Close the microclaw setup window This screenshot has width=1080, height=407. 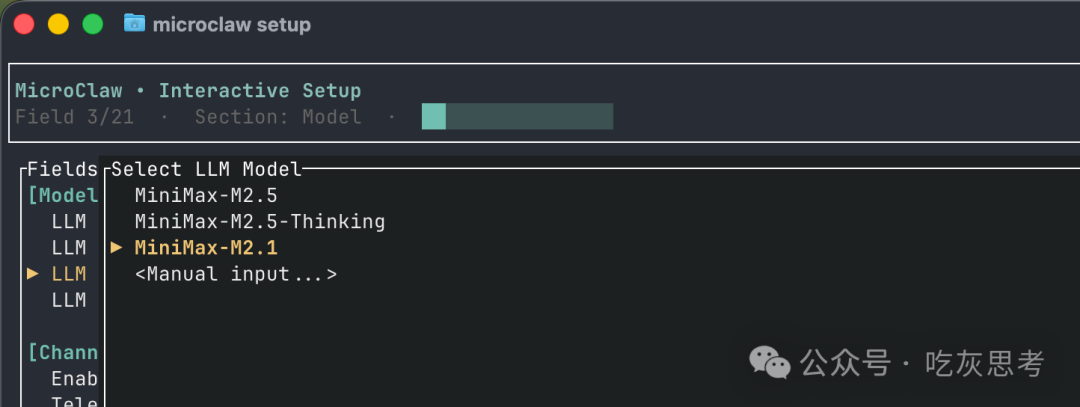24,24
